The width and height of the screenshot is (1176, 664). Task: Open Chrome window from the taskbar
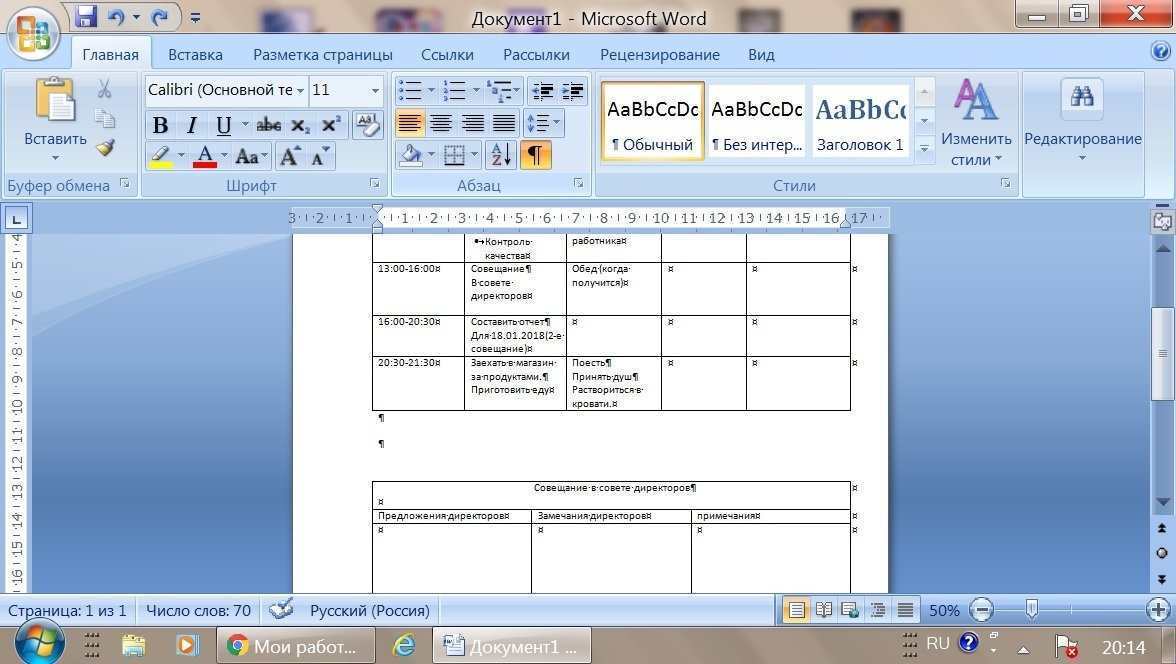[x=295, y=646]
